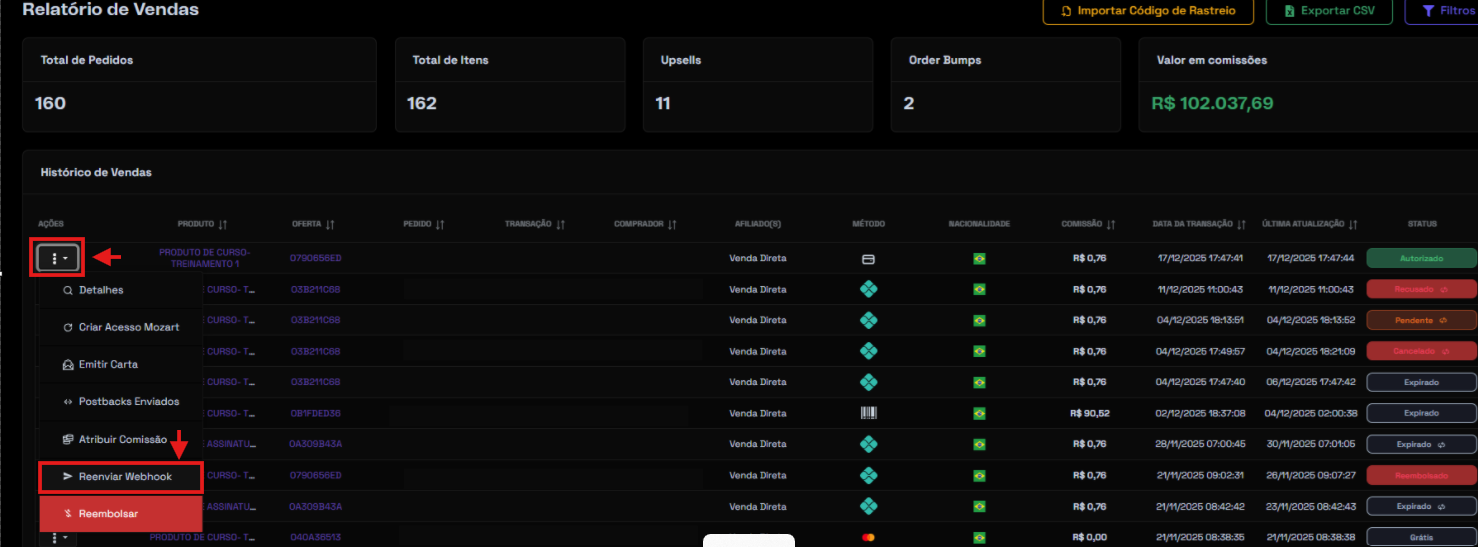
Task: Click the sort icon for Data da Transação
Action: coord(1241,225)
